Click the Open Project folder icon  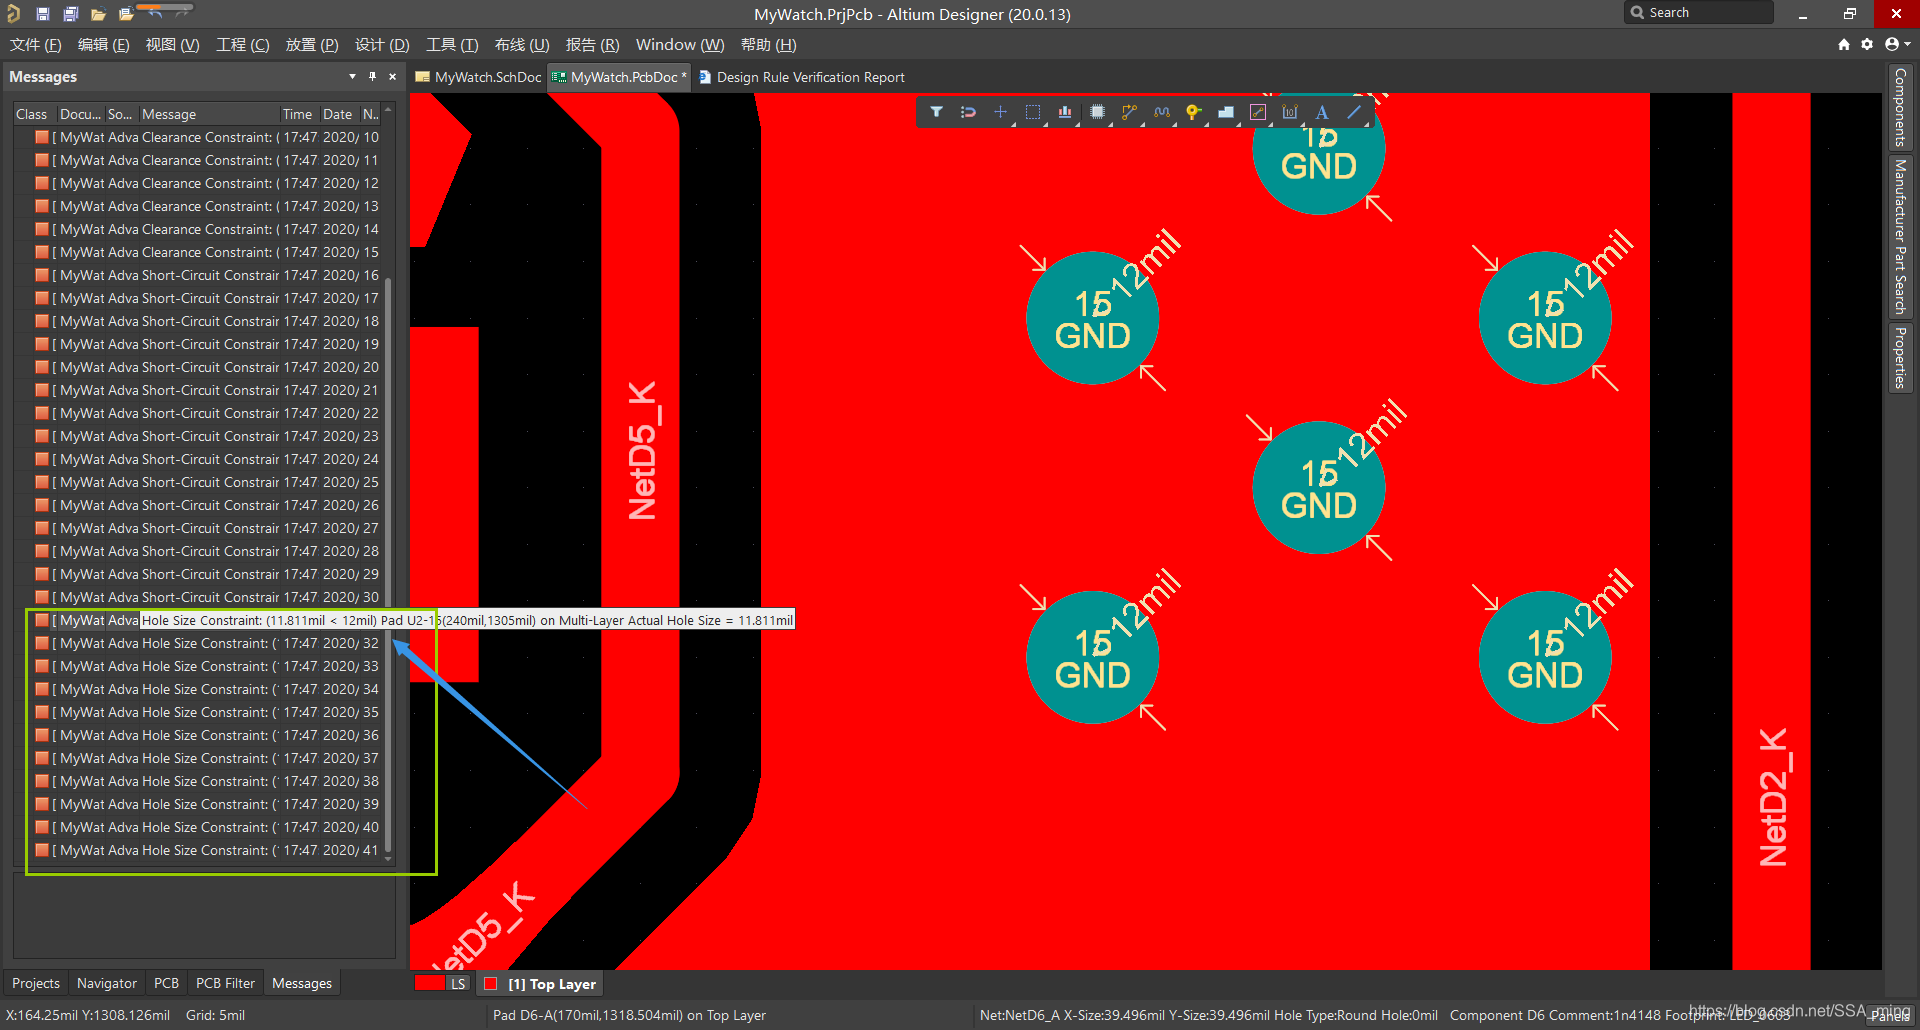pos(126,14)
